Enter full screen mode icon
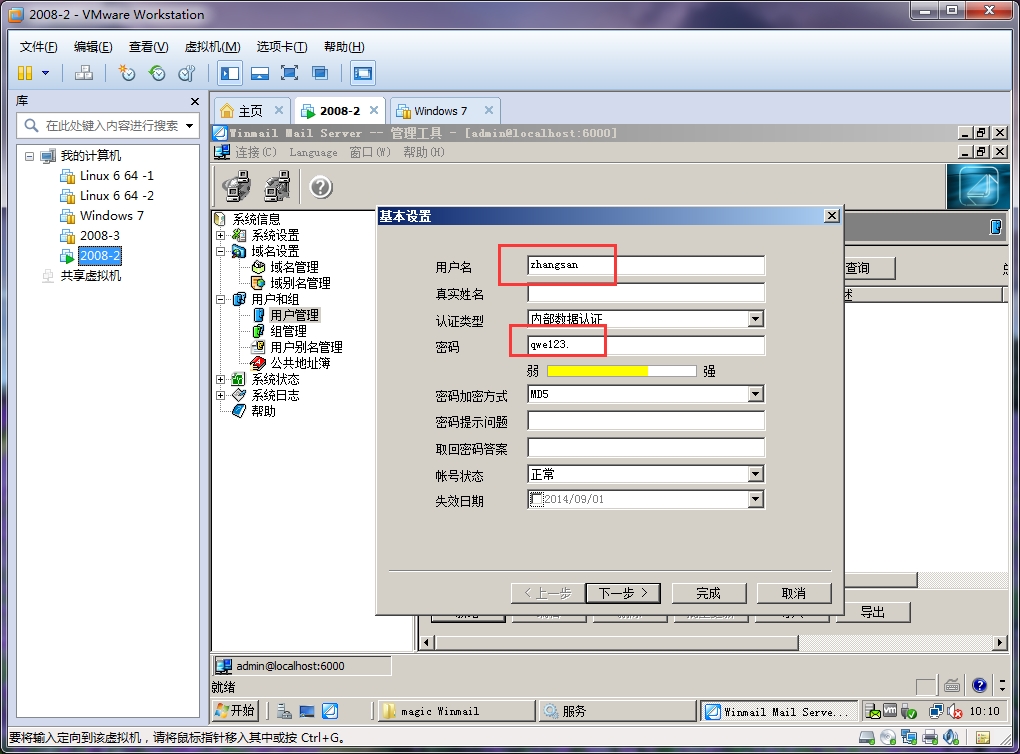Screen dimensions: 1020x754 (x=289, y=73)
